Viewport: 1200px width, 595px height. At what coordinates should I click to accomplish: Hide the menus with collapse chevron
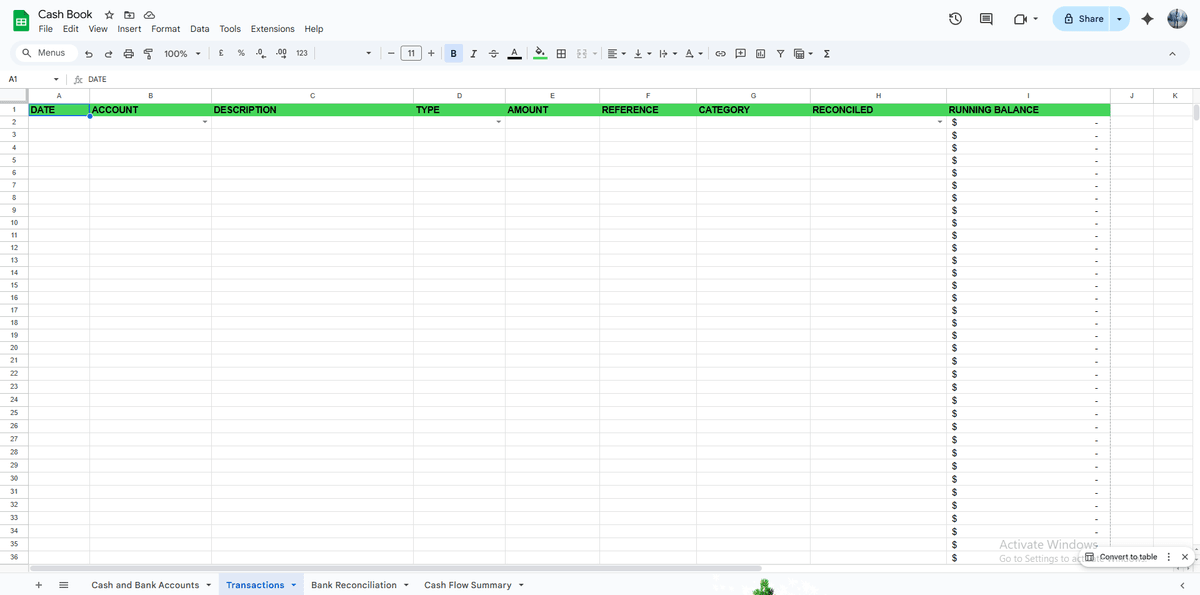tap(1172, 54)
